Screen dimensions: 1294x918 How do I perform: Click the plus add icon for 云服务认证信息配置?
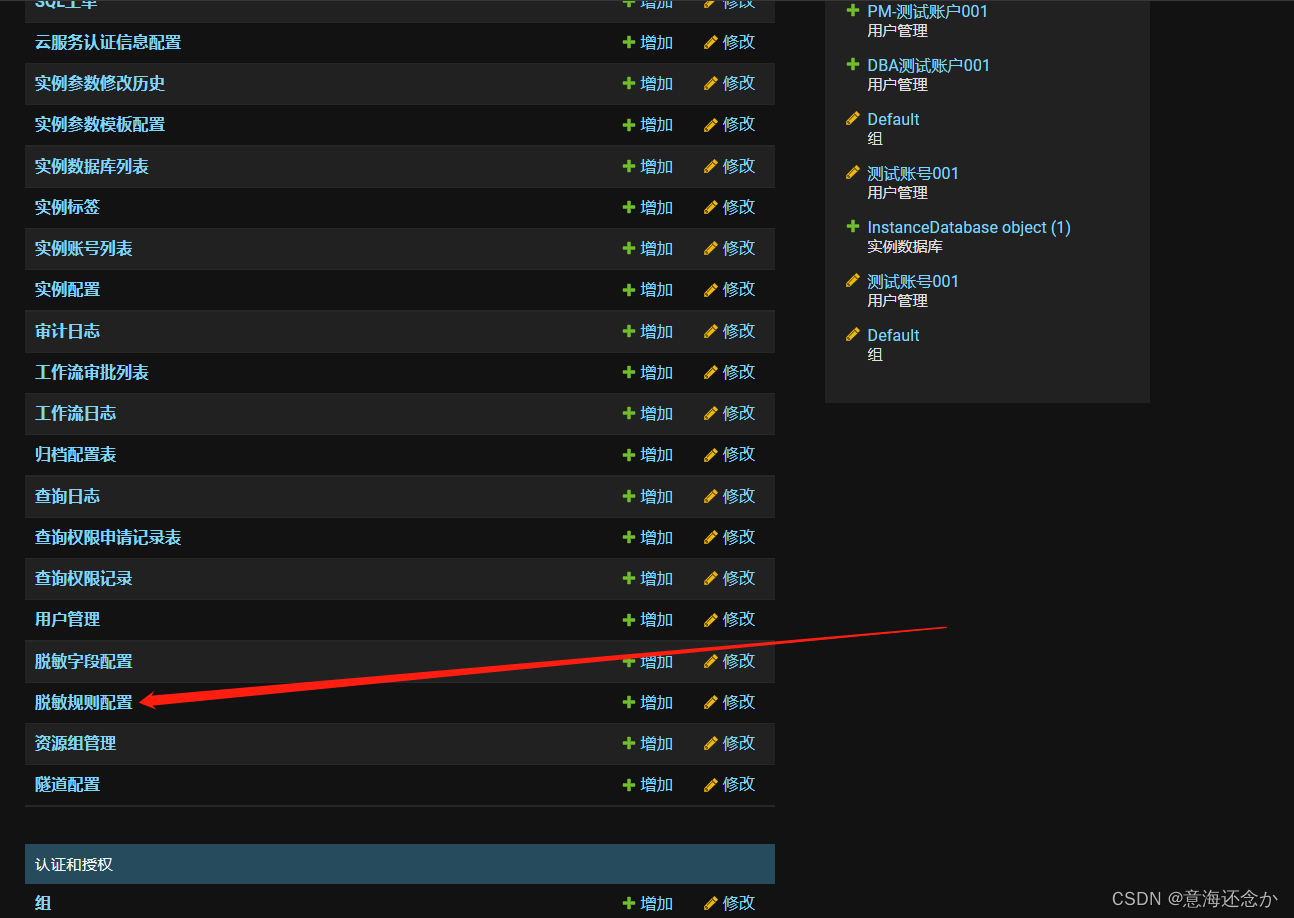629,42
